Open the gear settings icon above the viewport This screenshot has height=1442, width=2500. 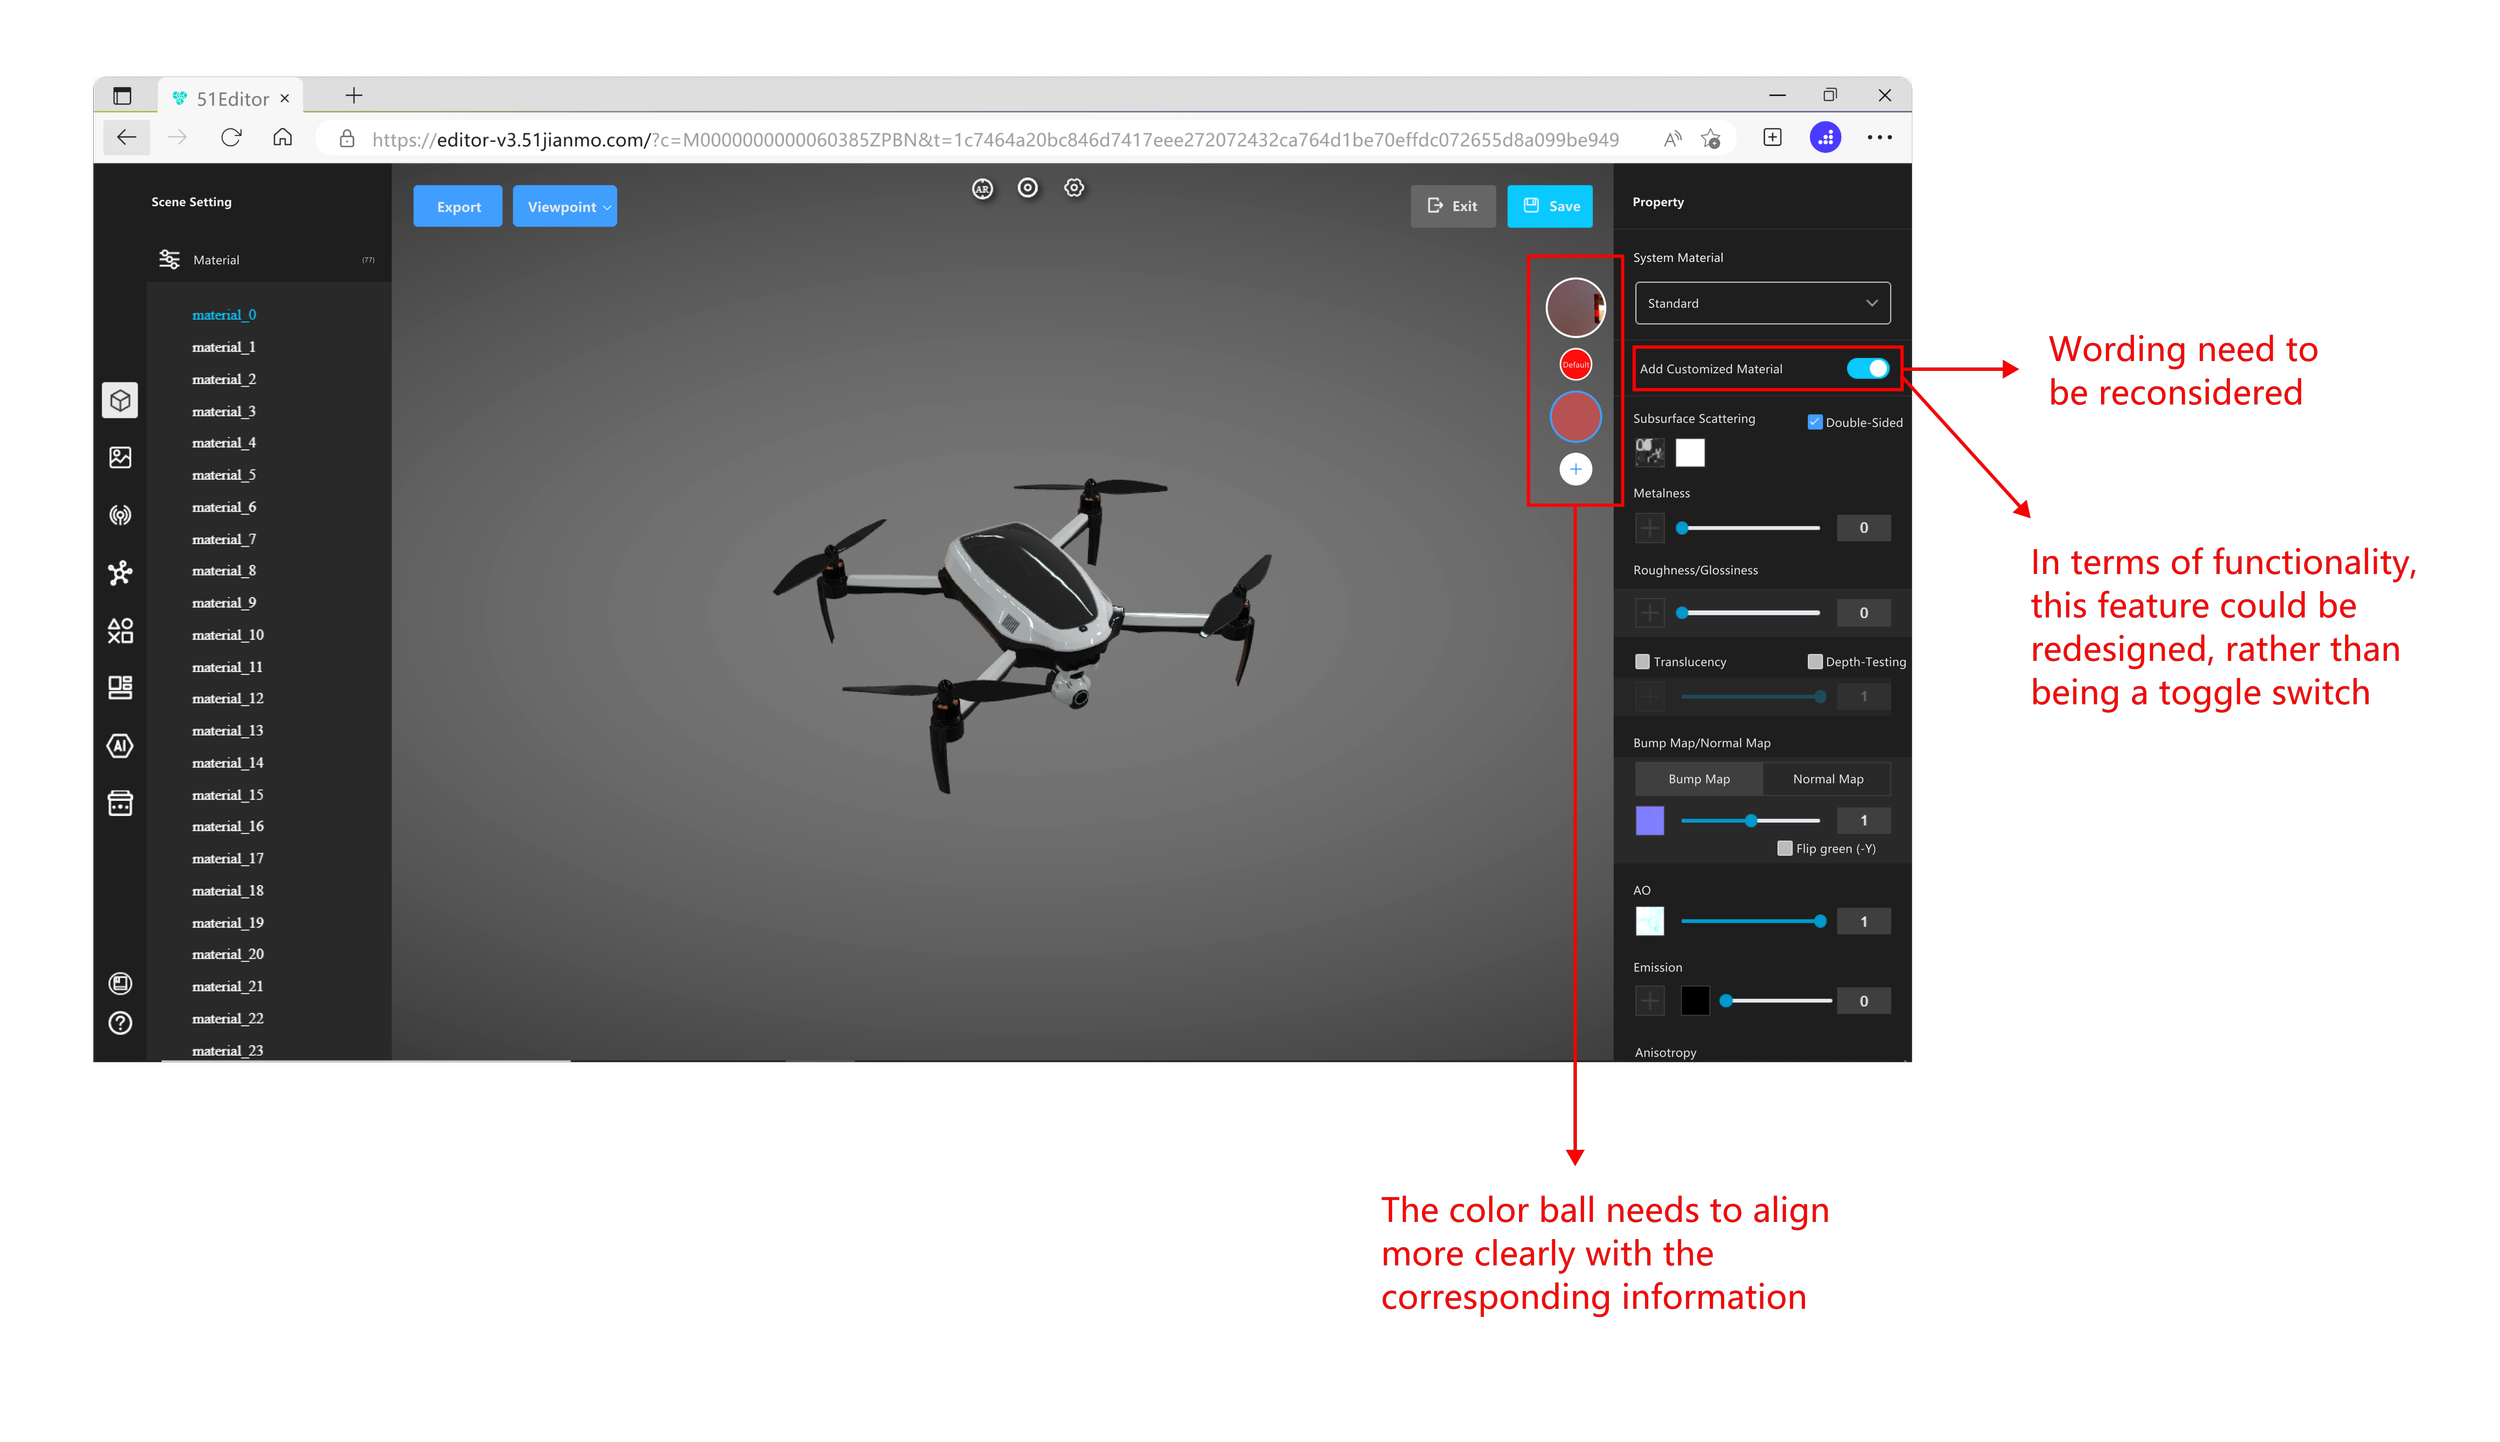pyautogui.click(x=1074, y=188)
